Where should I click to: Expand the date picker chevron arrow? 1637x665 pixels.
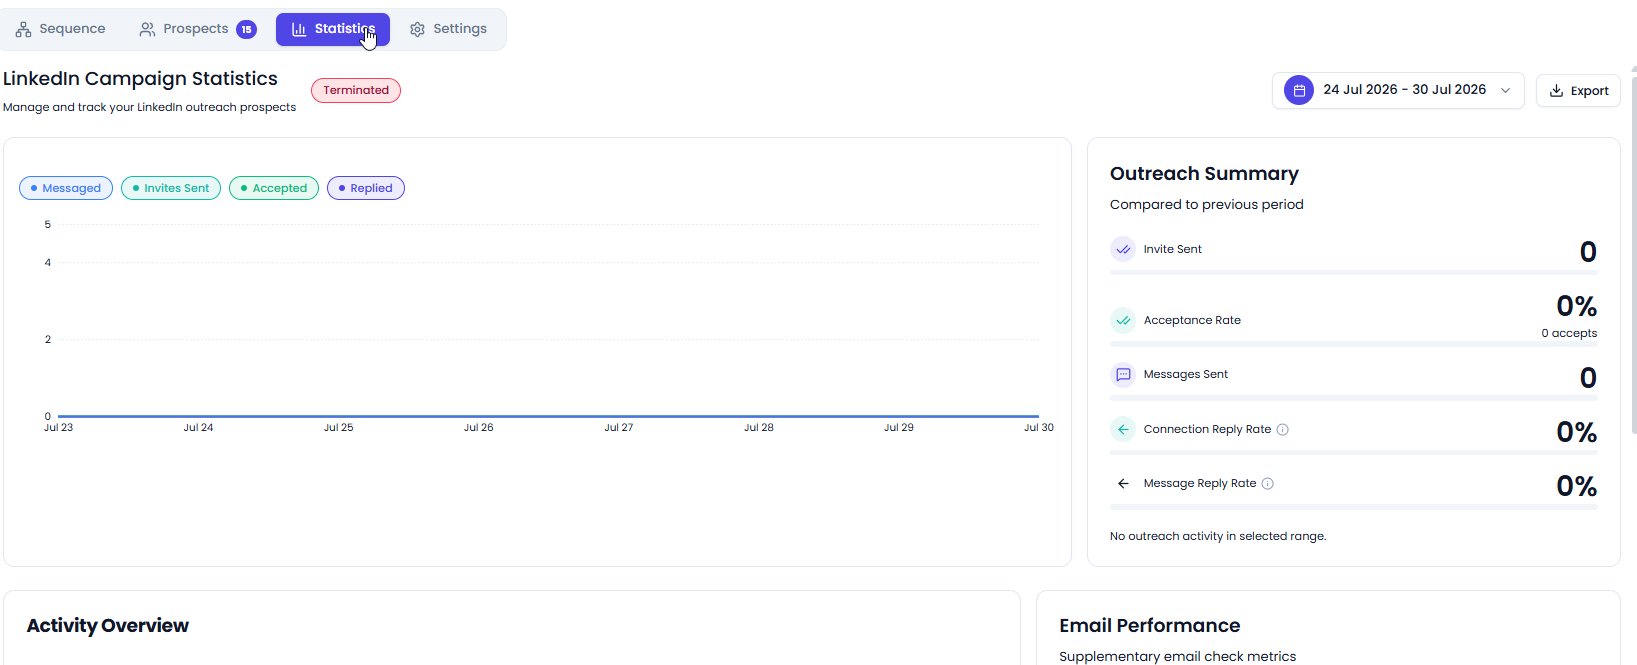1505,90
